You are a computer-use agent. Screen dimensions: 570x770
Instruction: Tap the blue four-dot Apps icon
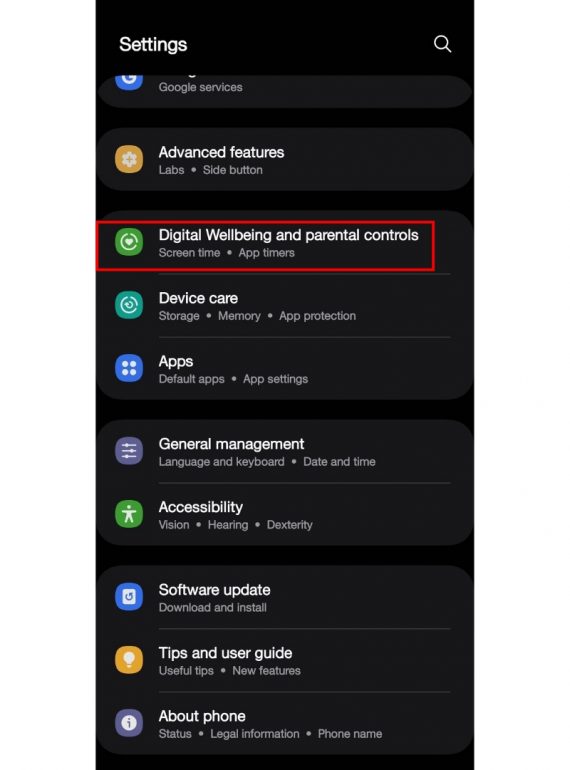[129, 368]
